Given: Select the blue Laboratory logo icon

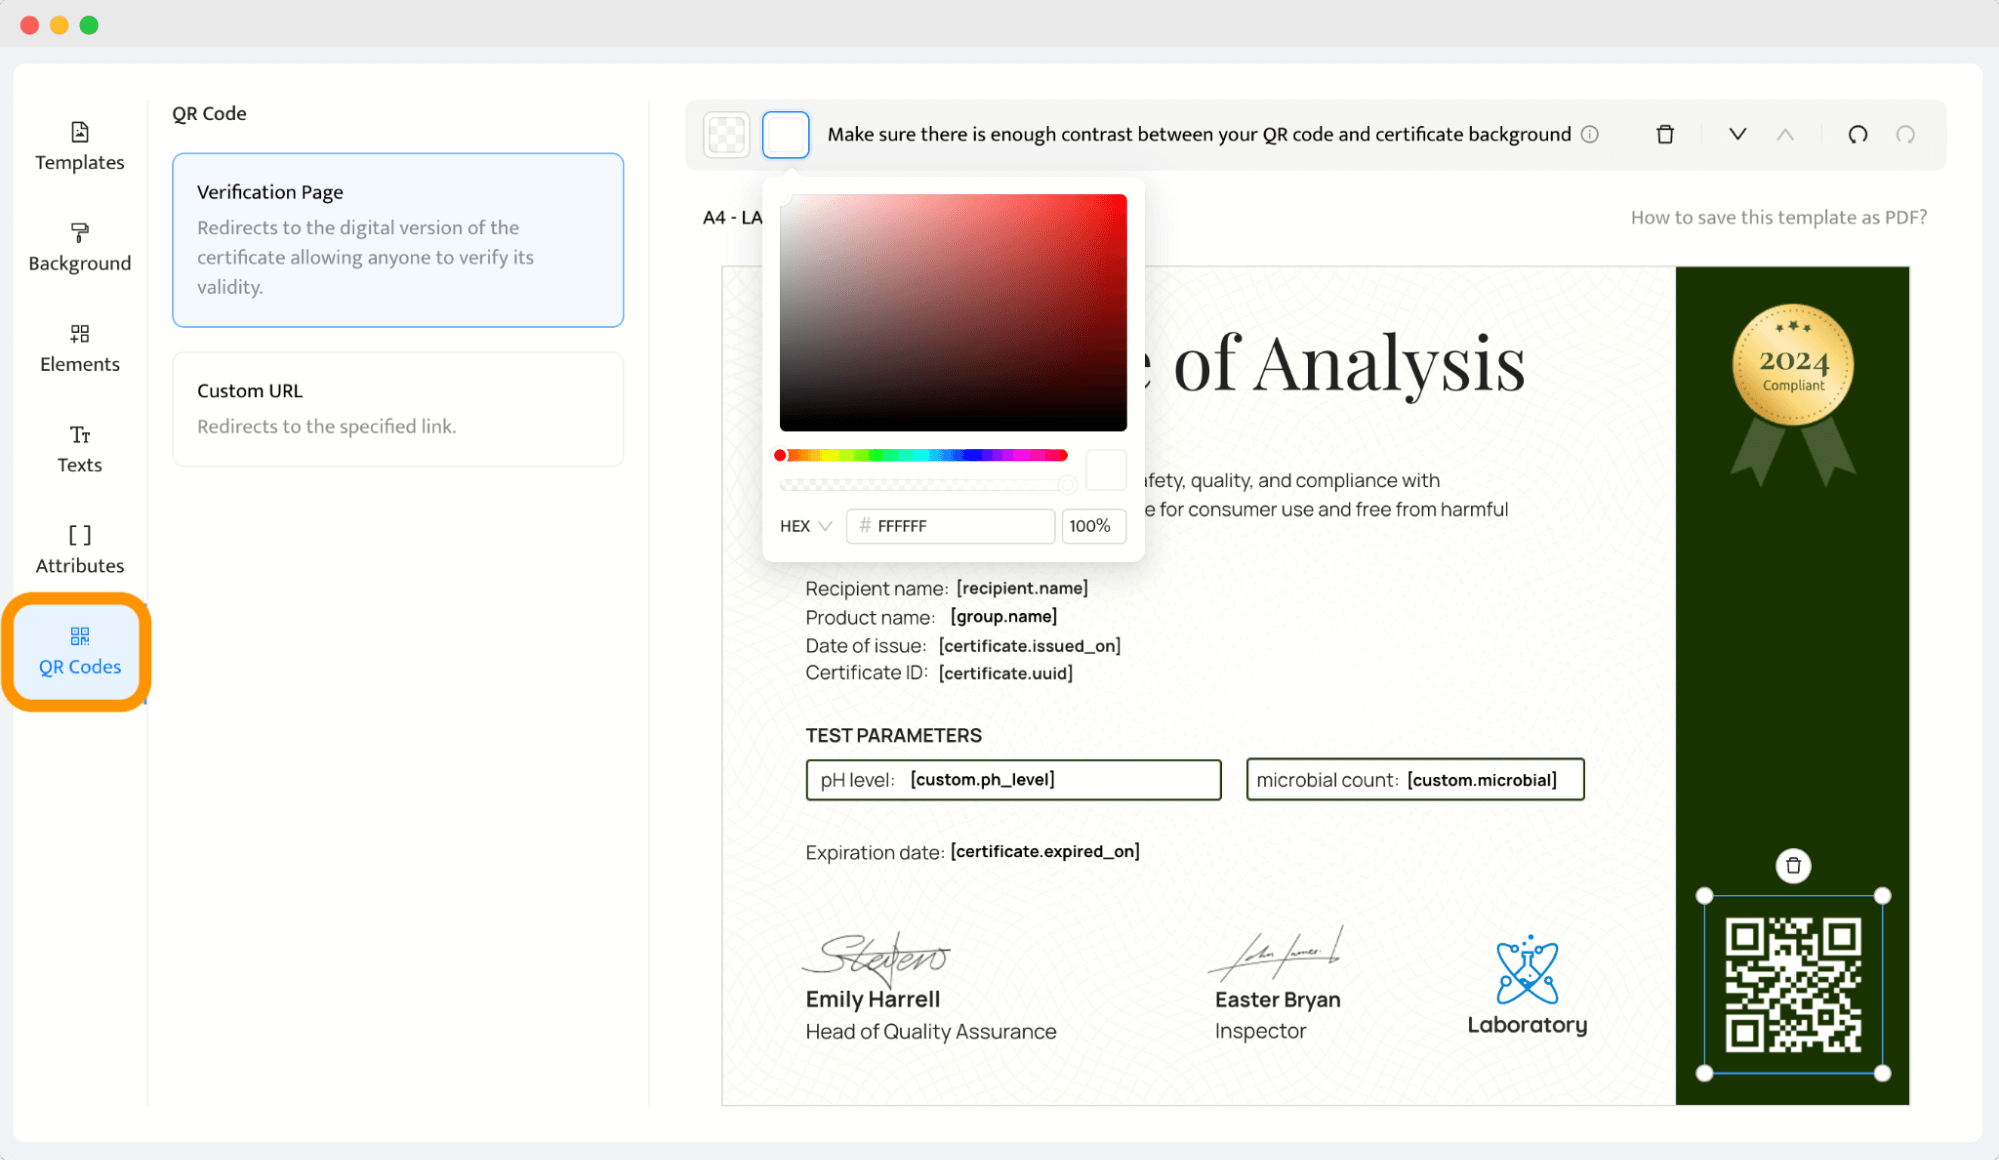Looking at the screenshot, I should (x=1527, y=969).
